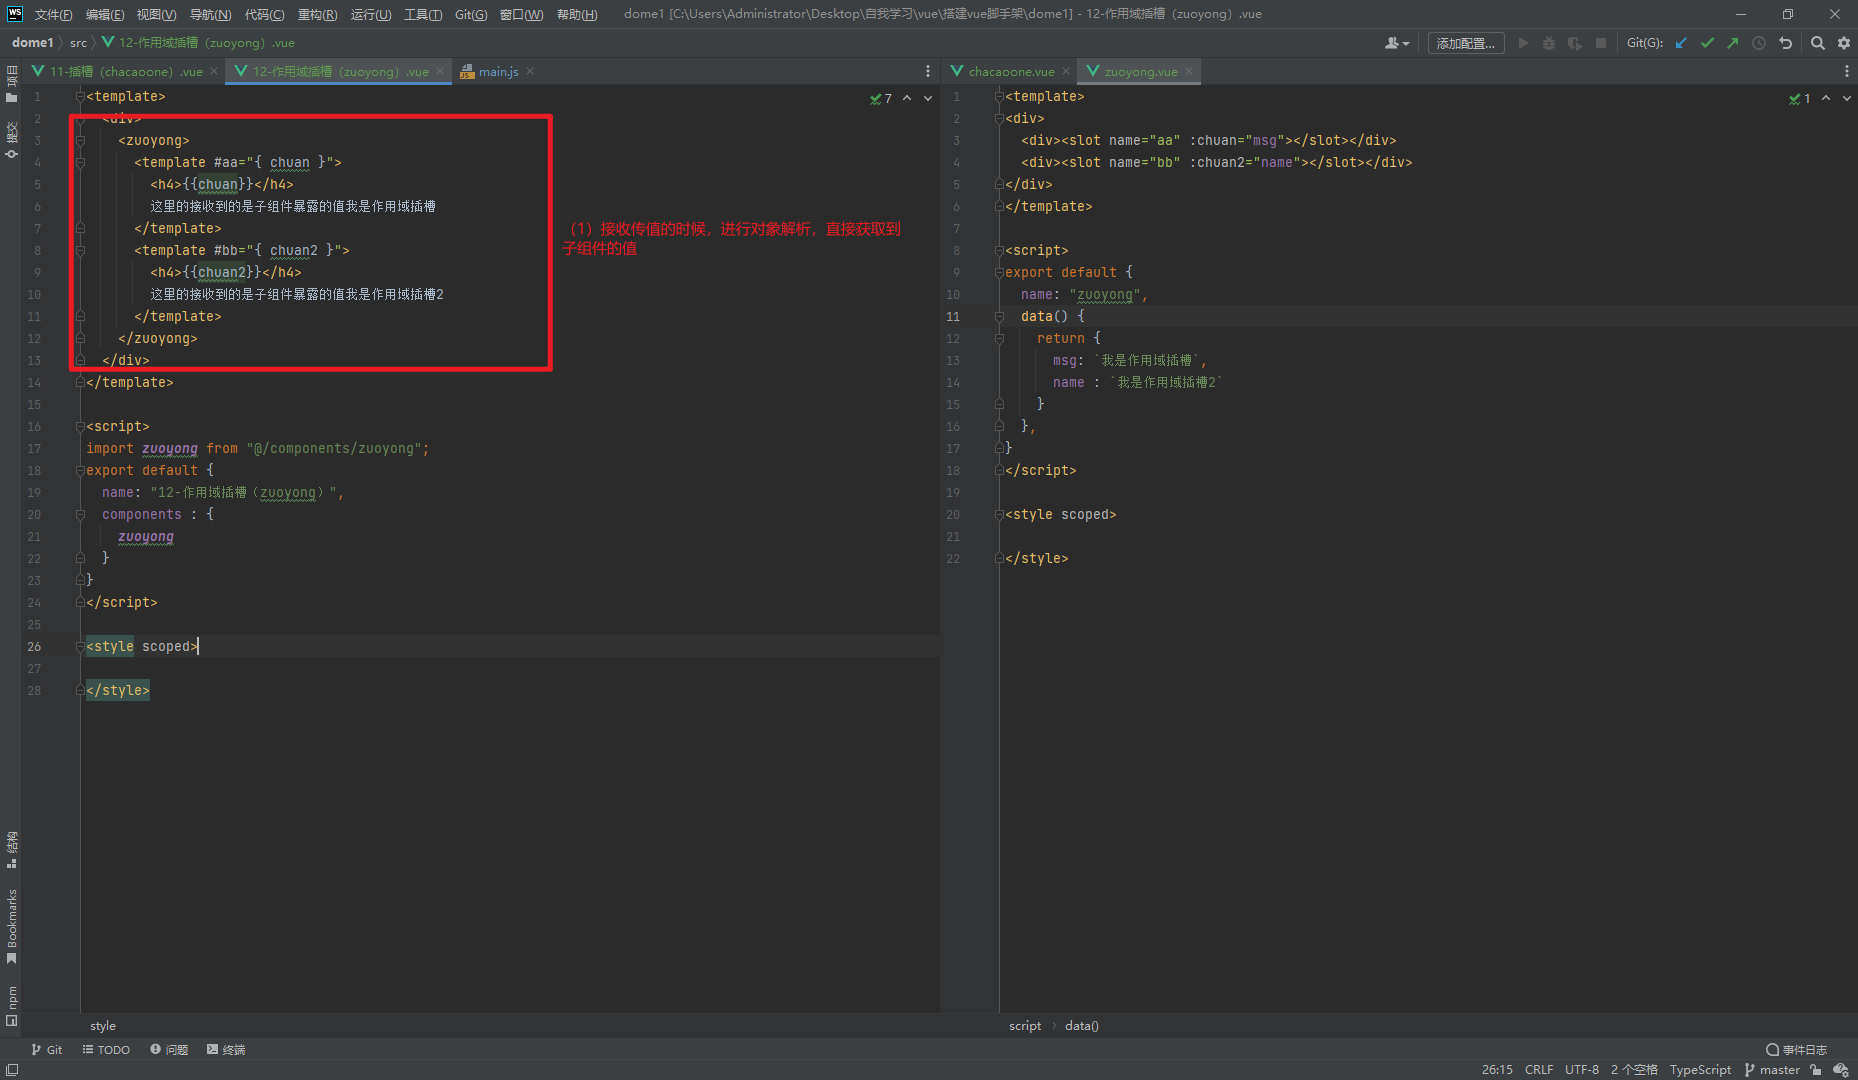This screenshot has width=1858, height=1080.
Task: Click the Git update project arrow icon
Action: click(x=1681, y=43)
